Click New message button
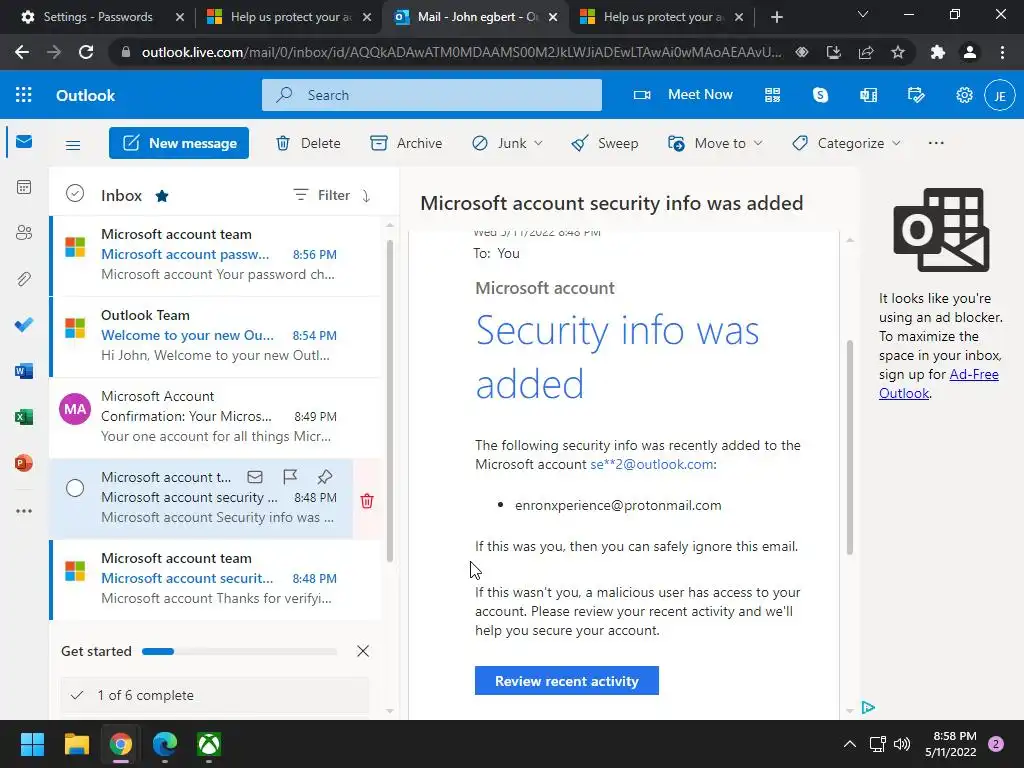1024x768 pixels. pyautogui.click(x=179, y=143)
